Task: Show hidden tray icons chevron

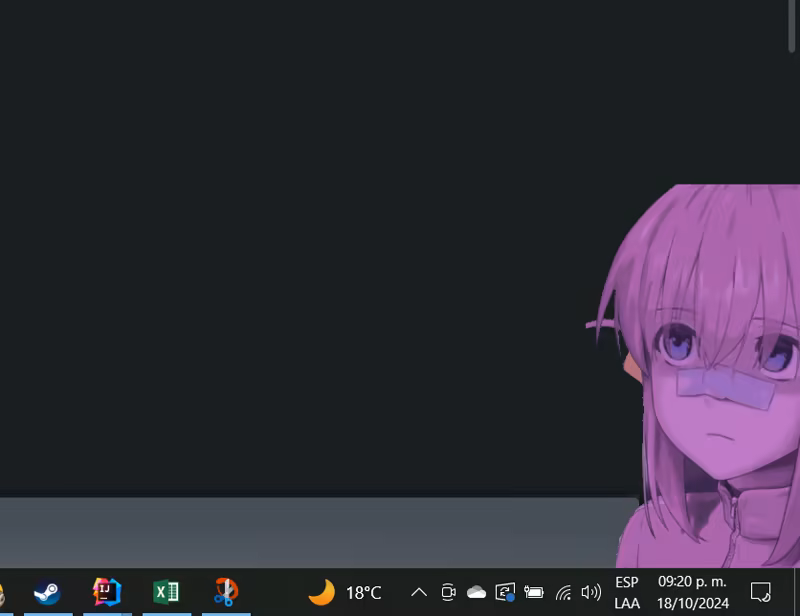Action: pos(419,592)
